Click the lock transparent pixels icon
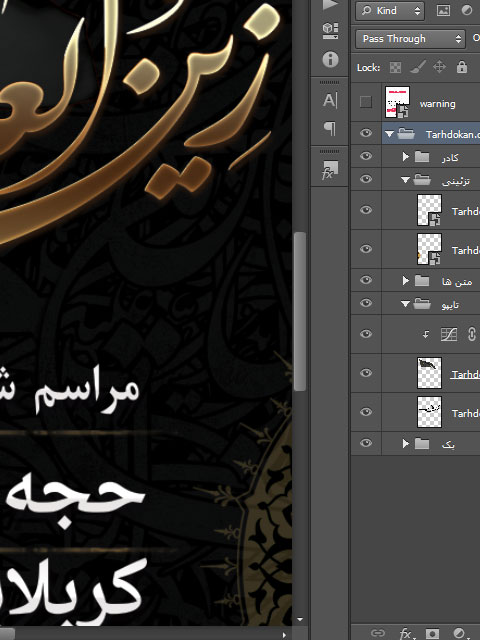 pyautogui.click(x=395, y=67)
